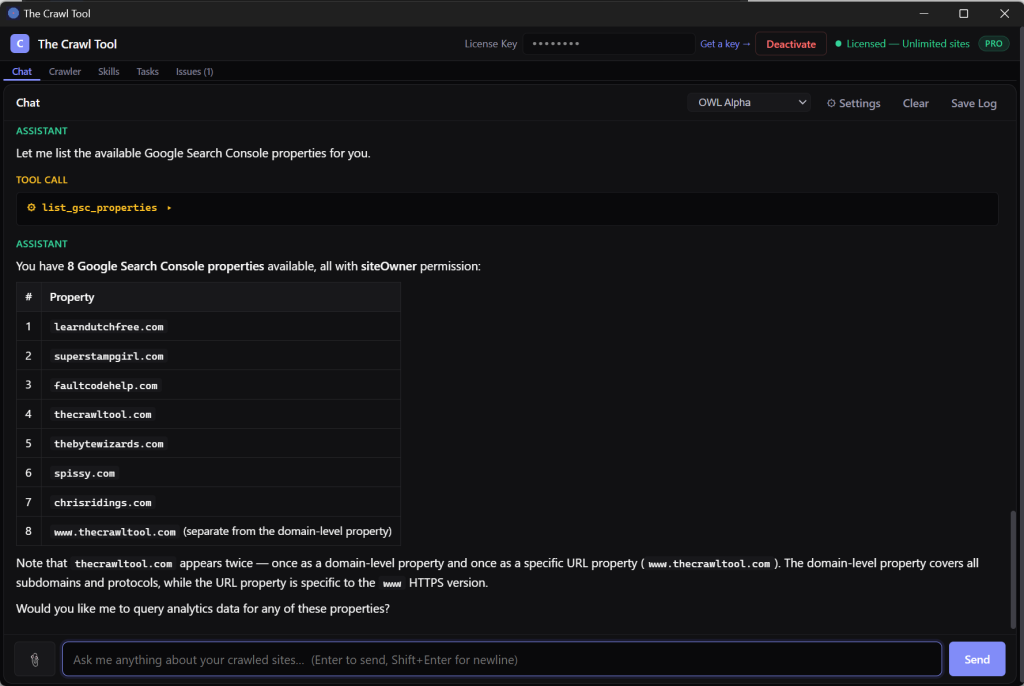This screenshot has width=1024, height=686.
Task: Open the Issues (1) tab
Action: [x=195, y=71]
